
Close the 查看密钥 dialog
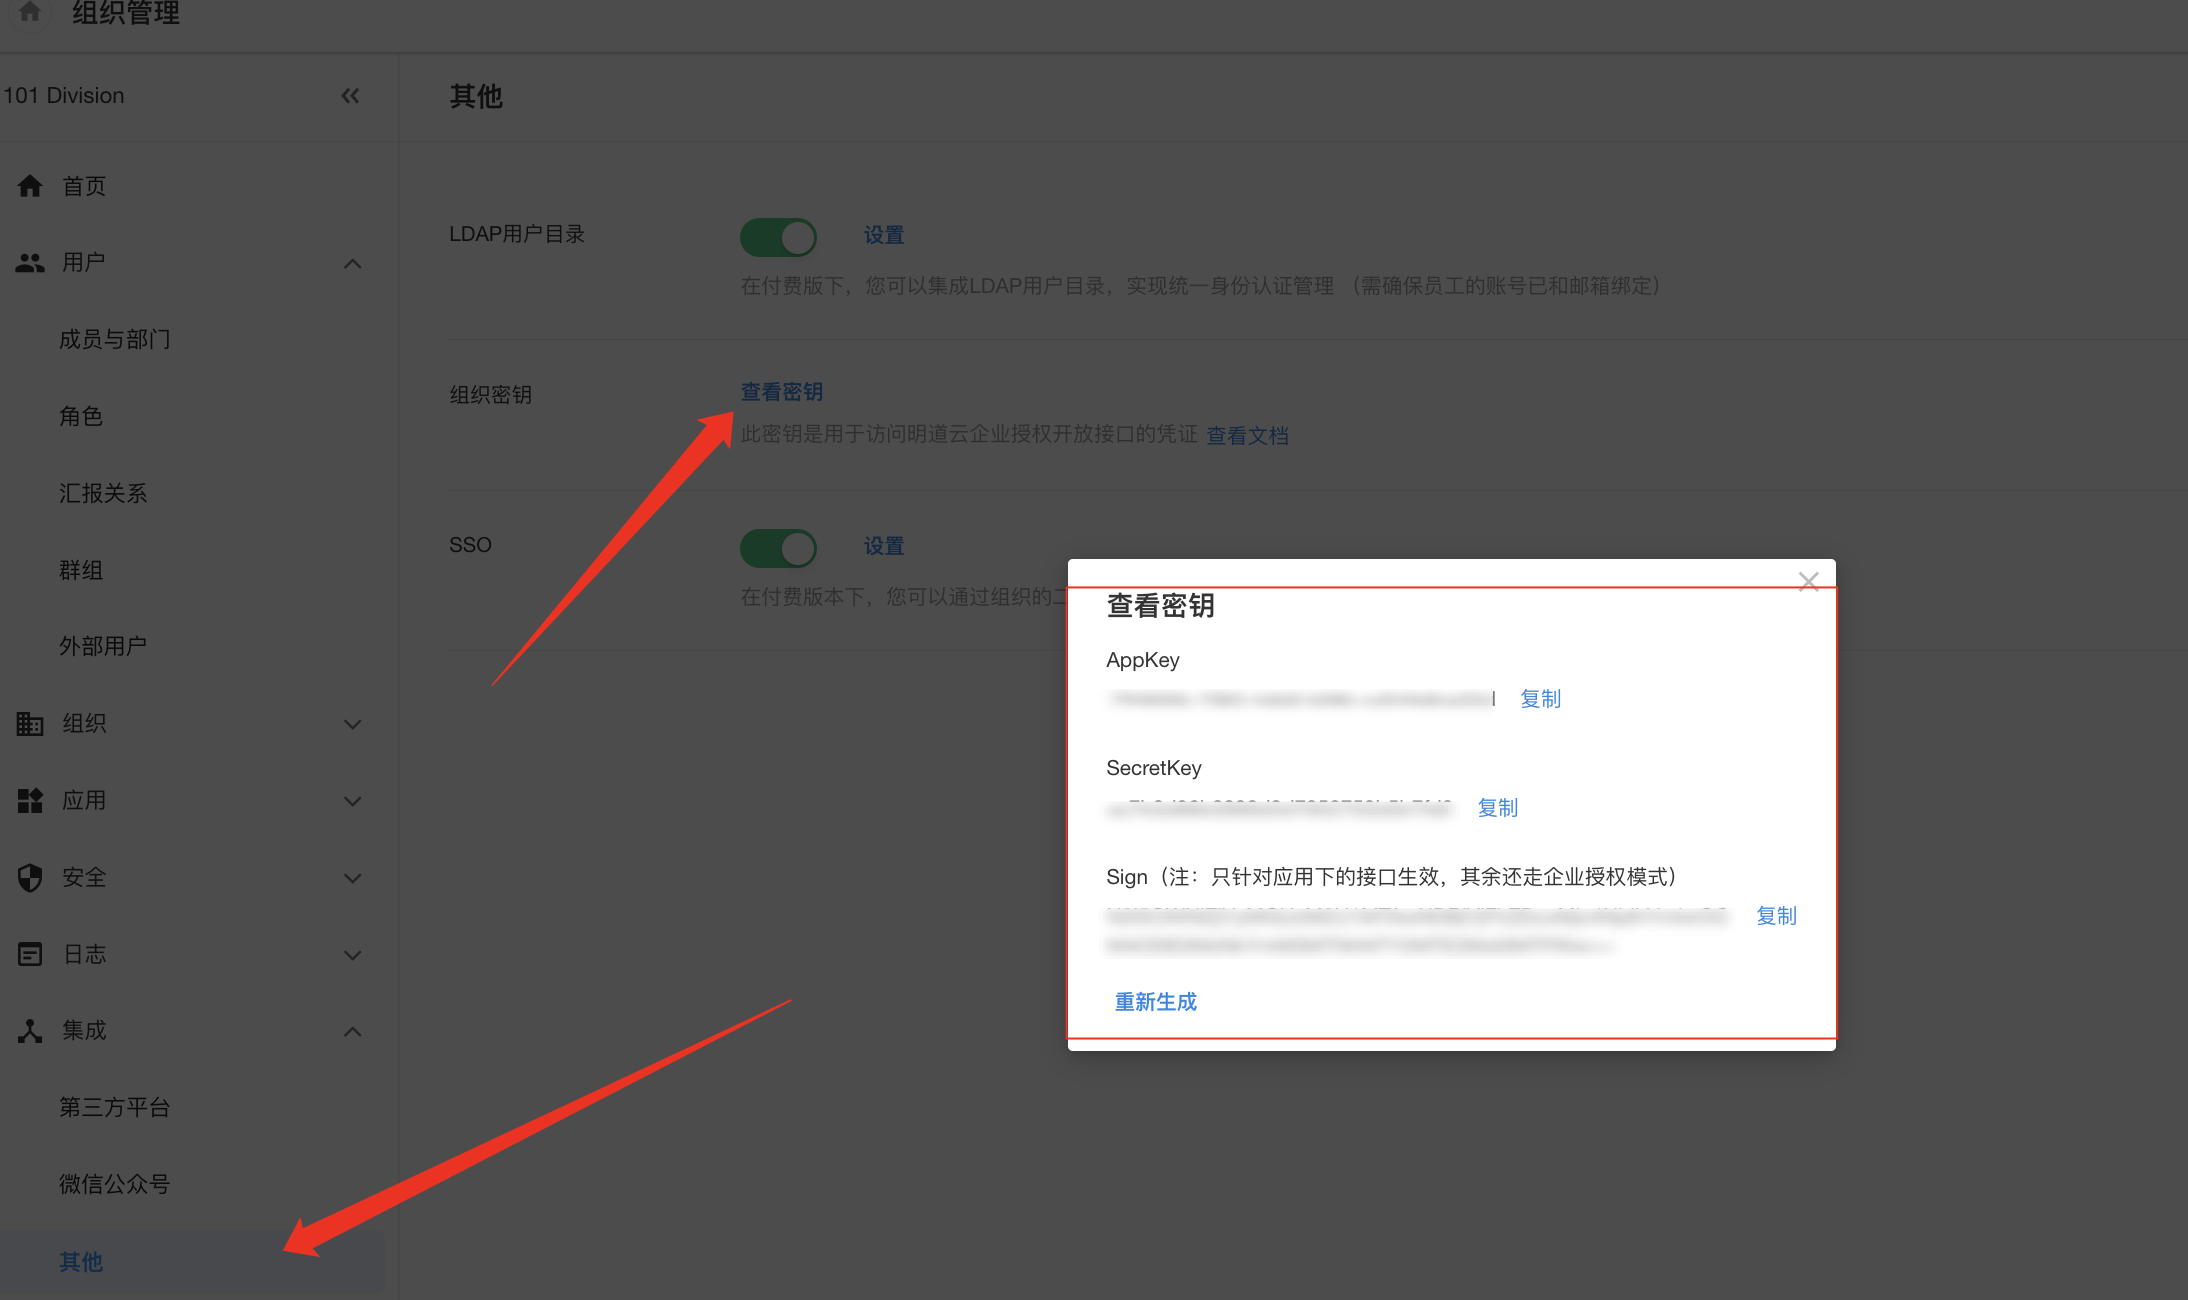(x=1808, y=582)
